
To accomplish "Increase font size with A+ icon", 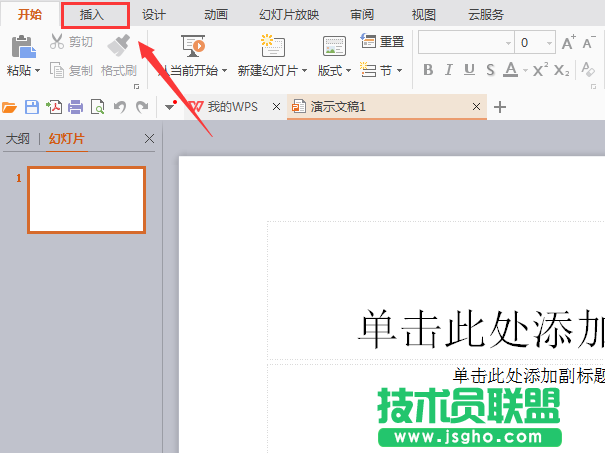I will pyautogui.click(x=568, y=42).
